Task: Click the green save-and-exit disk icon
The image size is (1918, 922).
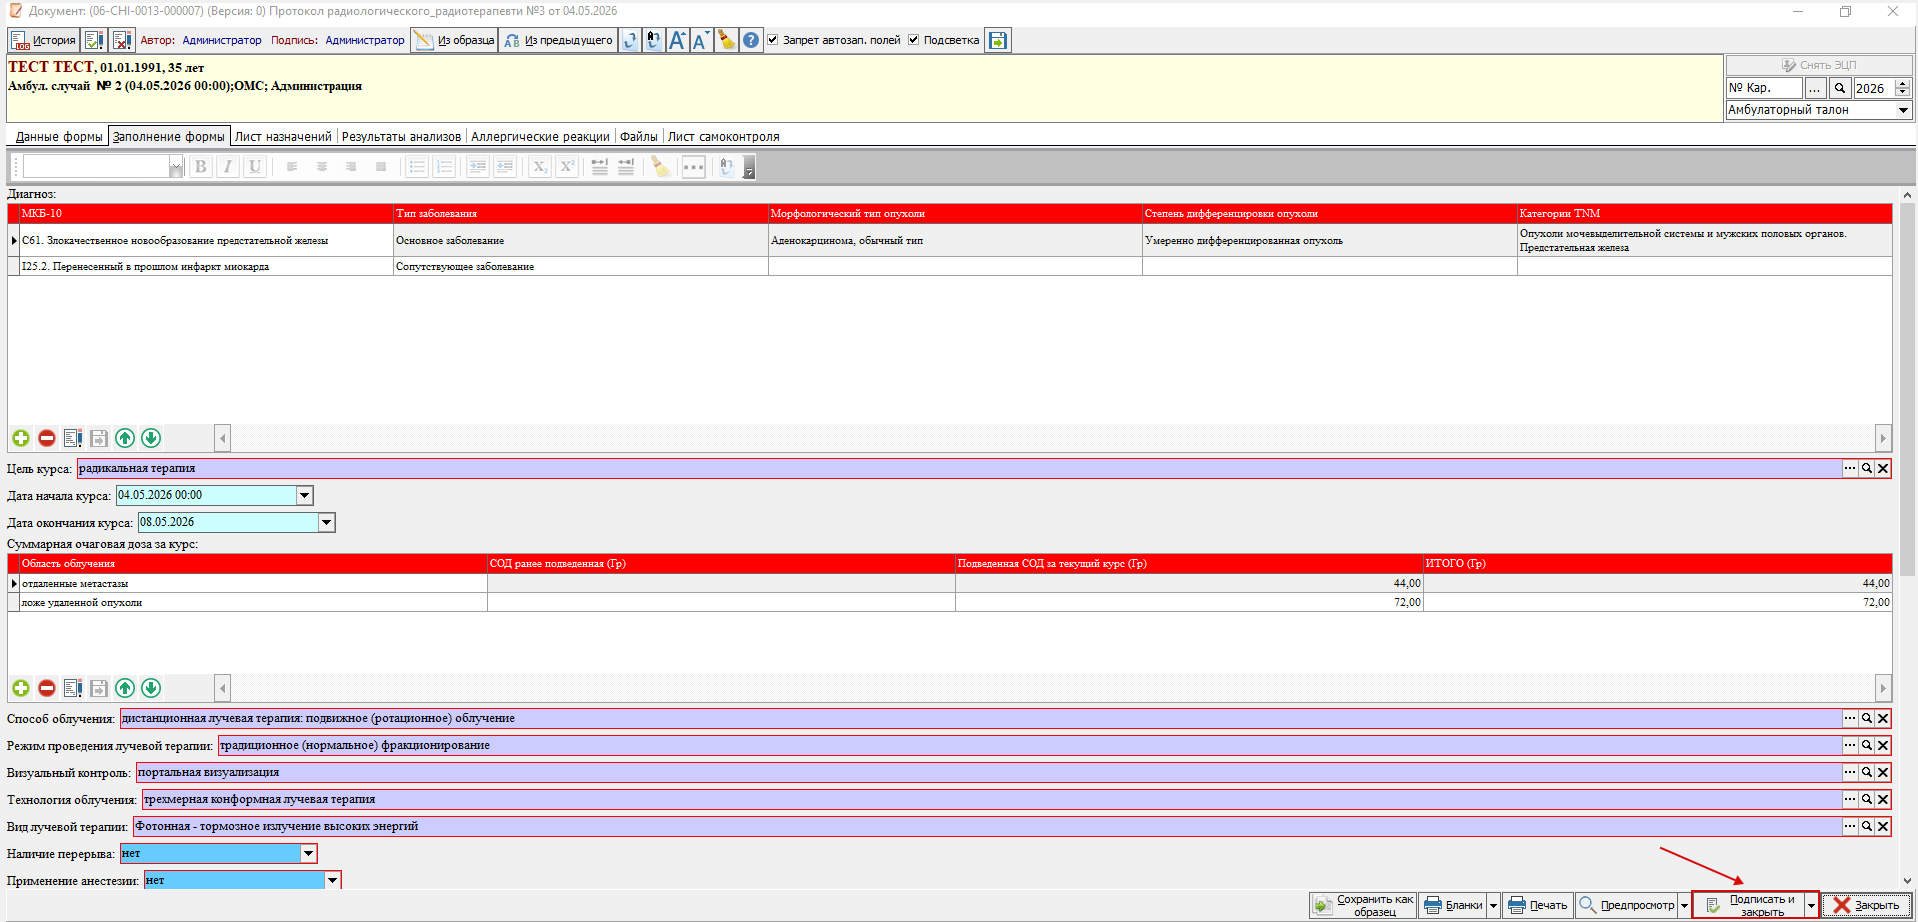Action: click(997, 40)
